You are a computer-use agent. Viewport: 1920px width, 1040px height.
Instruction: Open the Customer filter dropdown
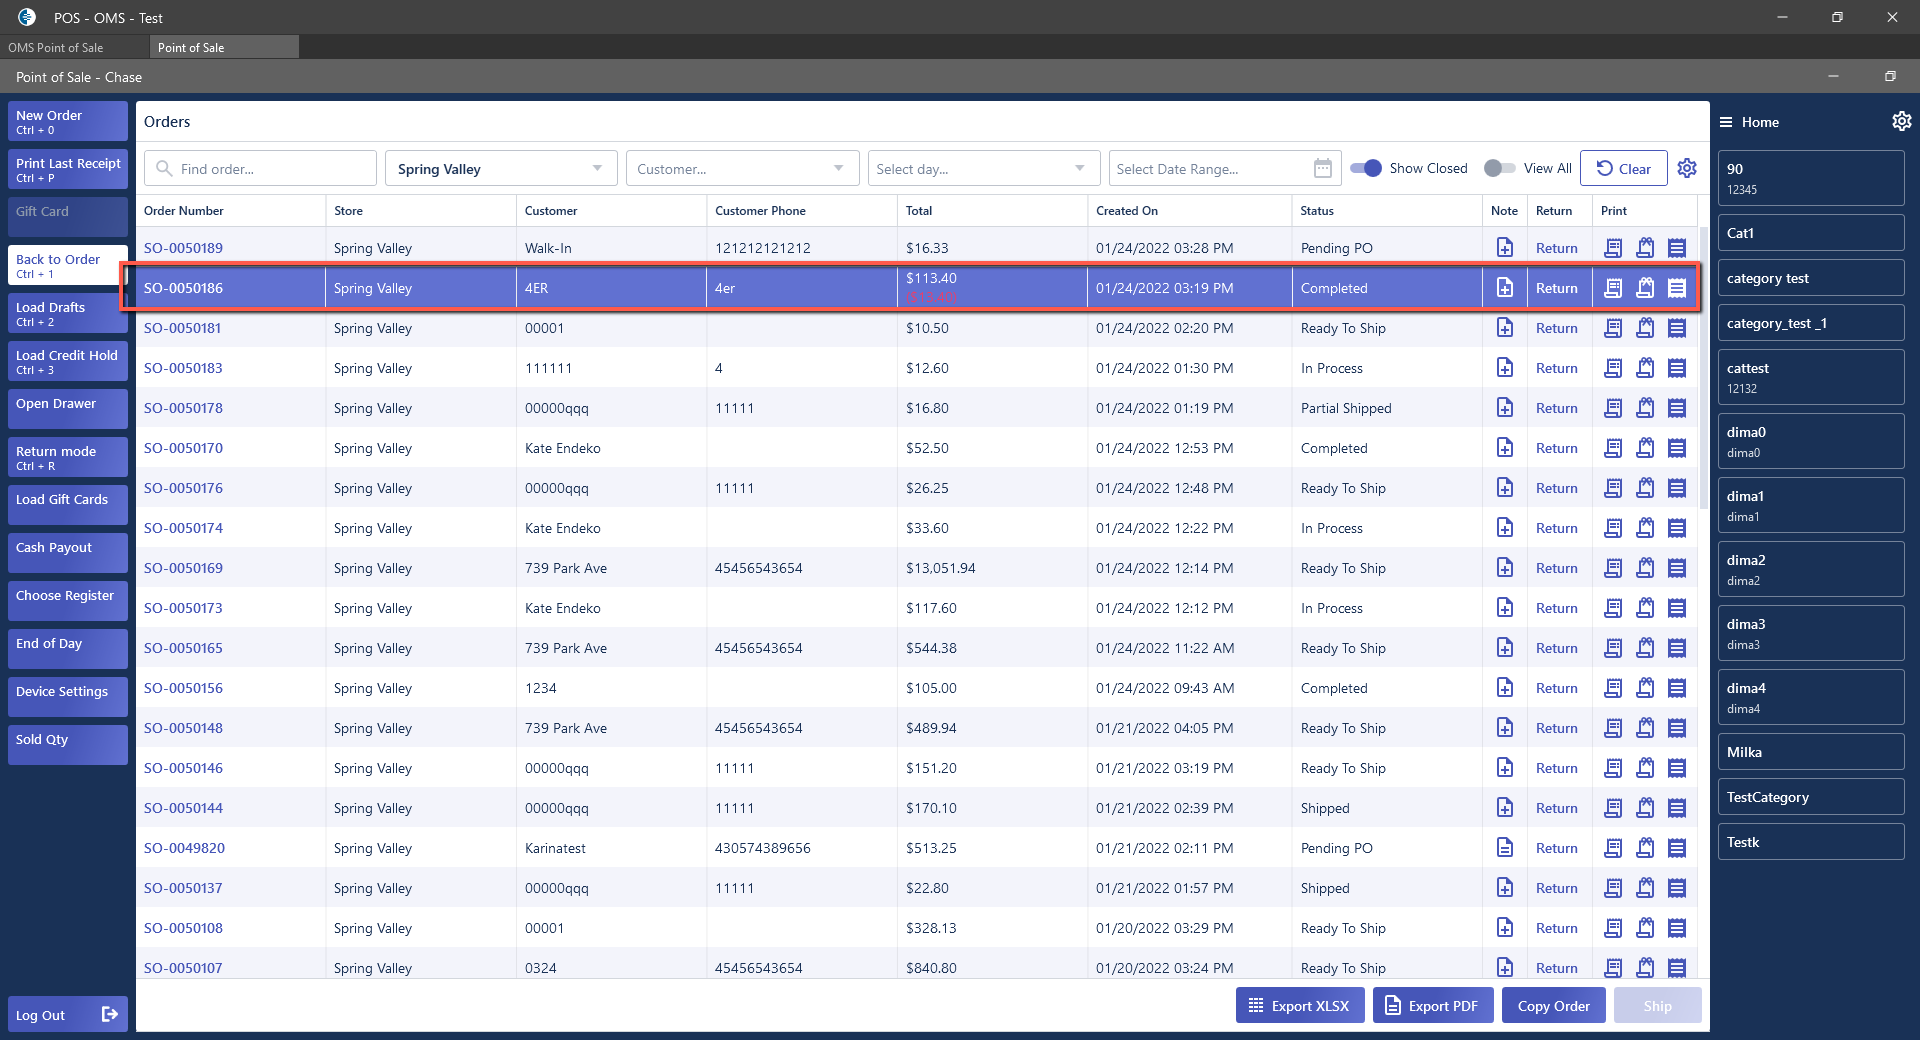point(838,168)
